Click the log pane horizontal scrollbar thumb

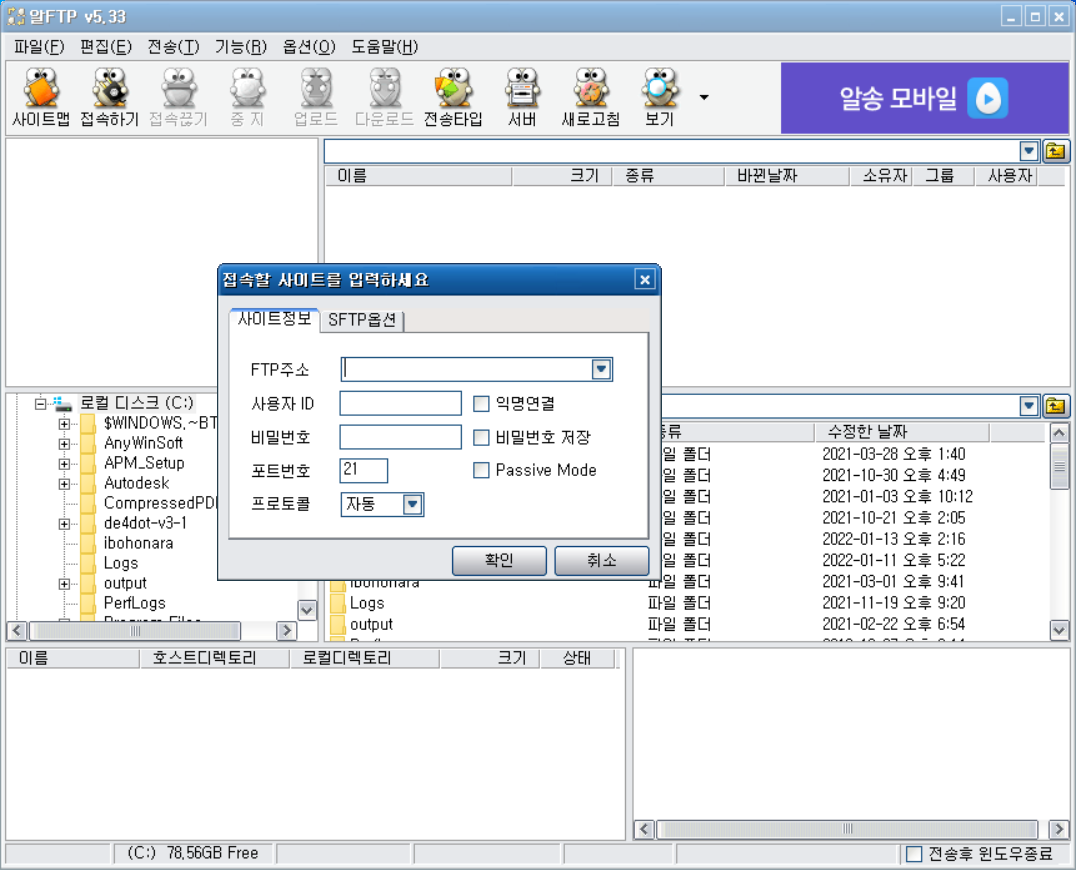[847, 829]
